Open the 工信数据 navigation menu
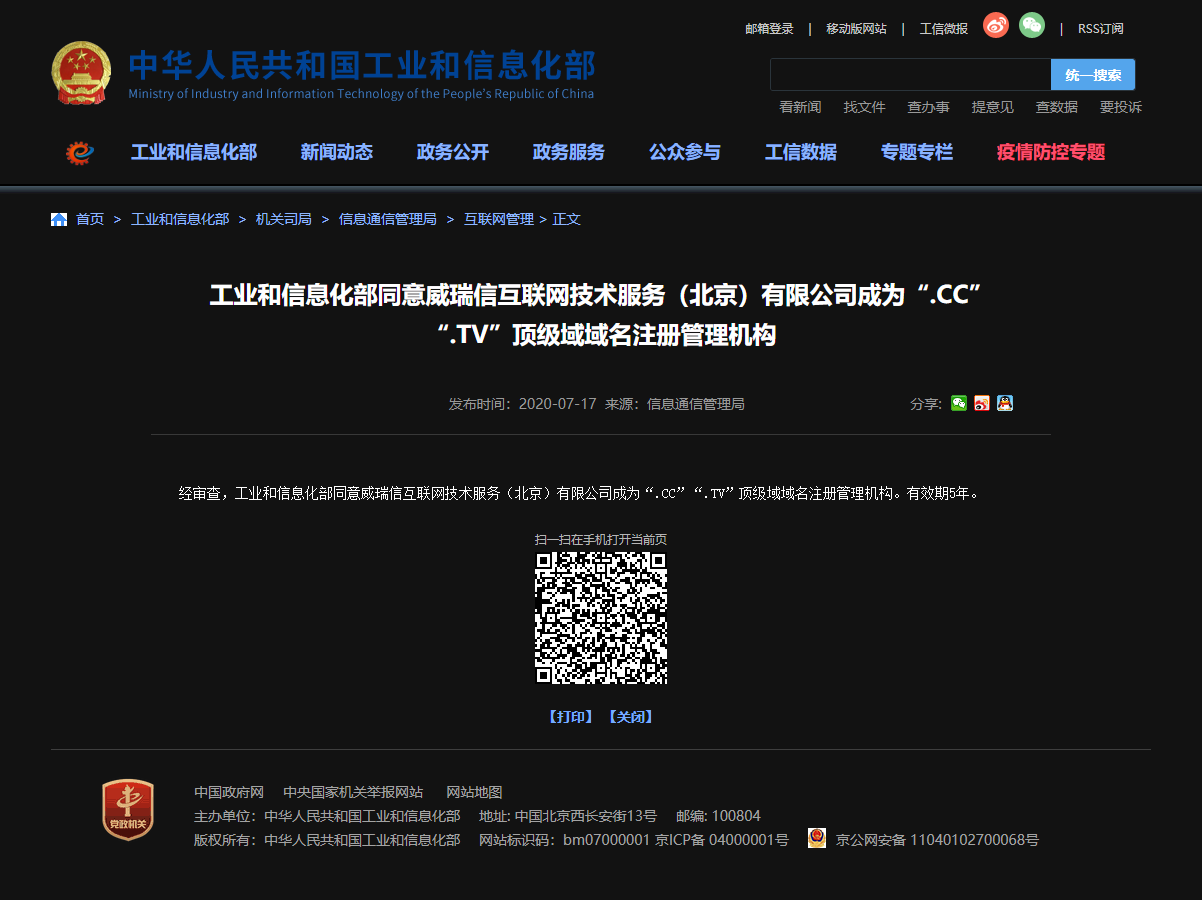 click(801, 152)
